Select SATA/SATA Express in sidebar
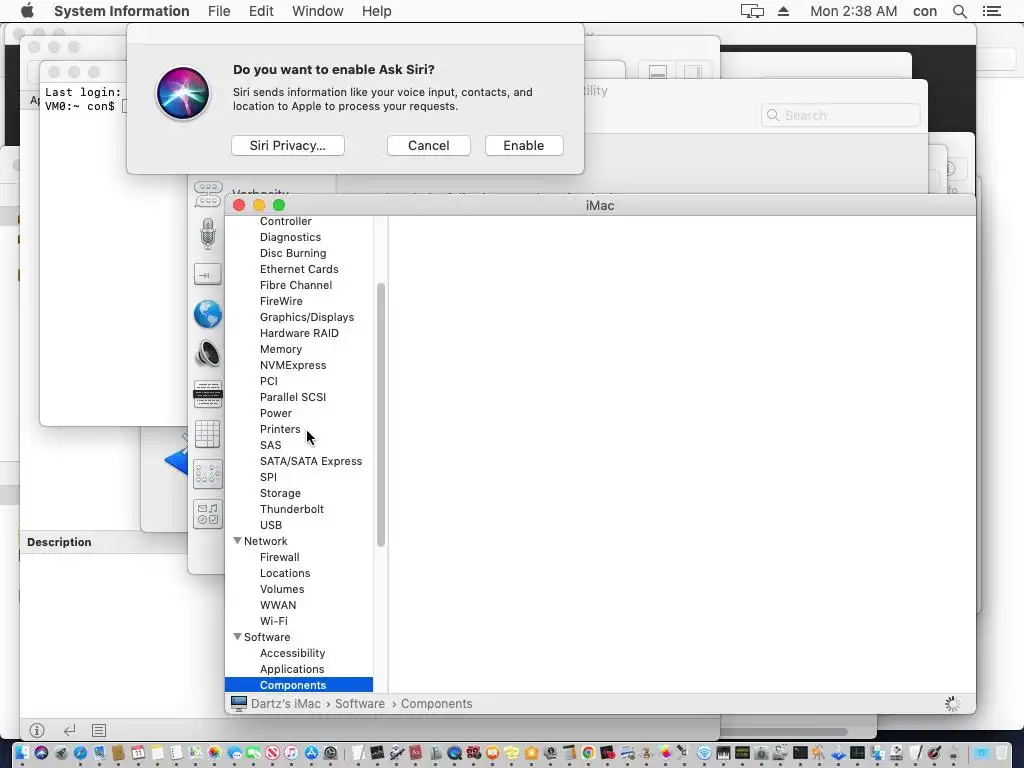The width and height of the screenshot is (1024, 768). coord(311,461)
